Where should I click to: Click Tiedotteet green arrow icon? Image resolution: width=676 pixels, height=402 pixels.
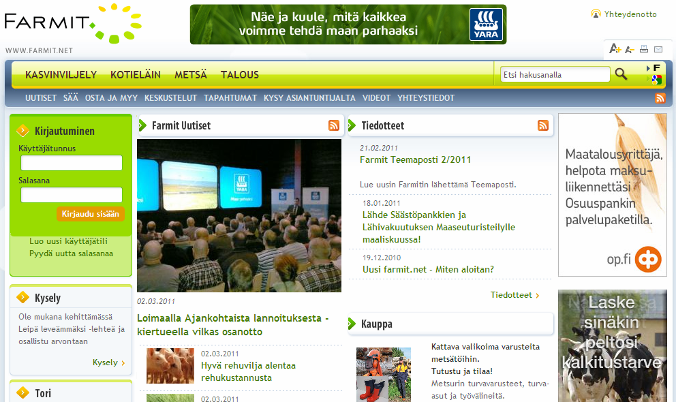(x=352, y=126)
